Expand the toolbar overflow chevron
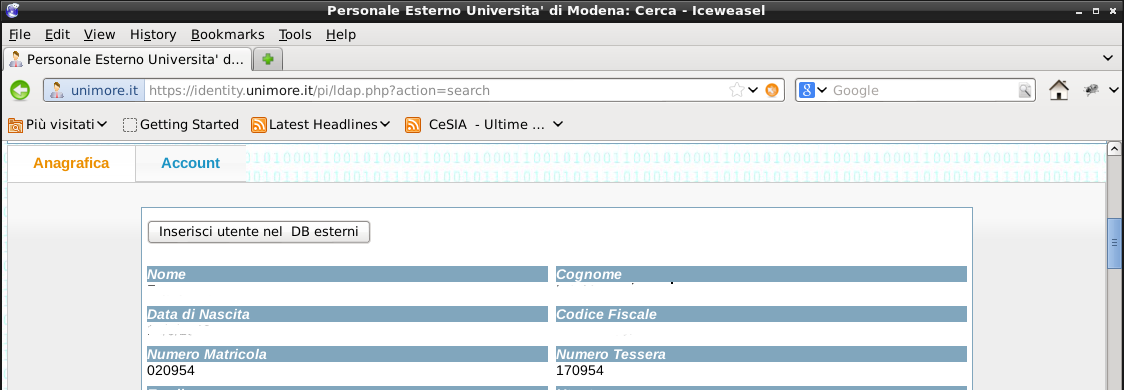The image size is (1124, 390). [1113, 90]
